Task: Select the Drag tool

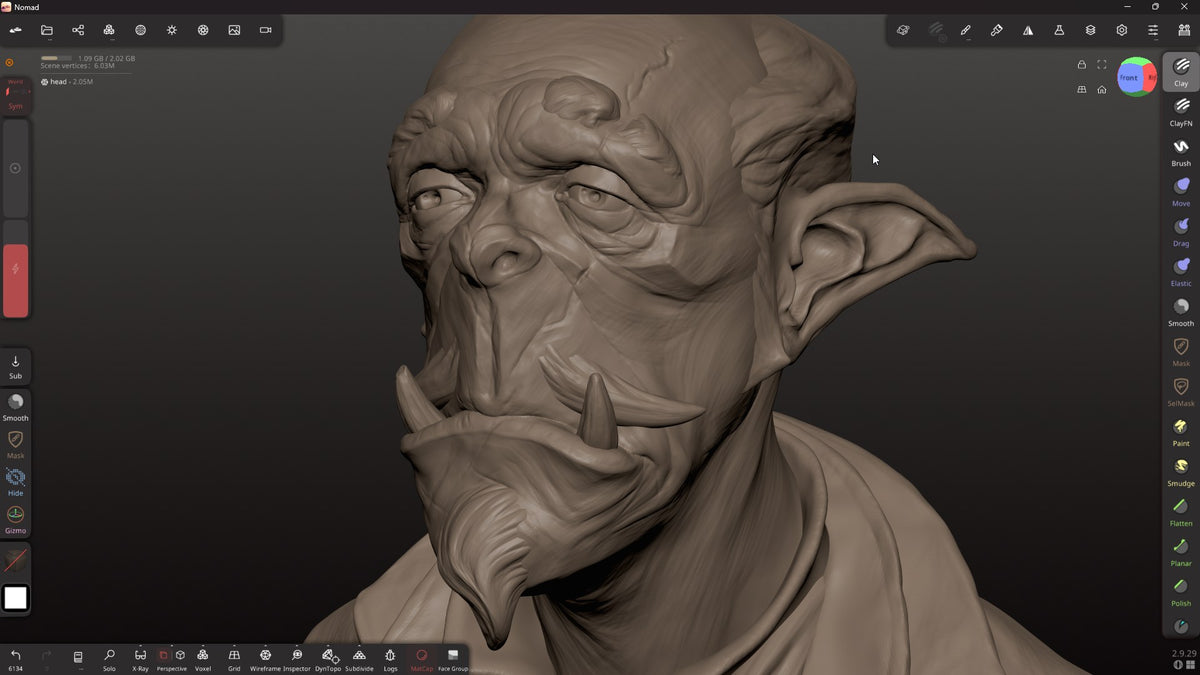Action: 1181,231
